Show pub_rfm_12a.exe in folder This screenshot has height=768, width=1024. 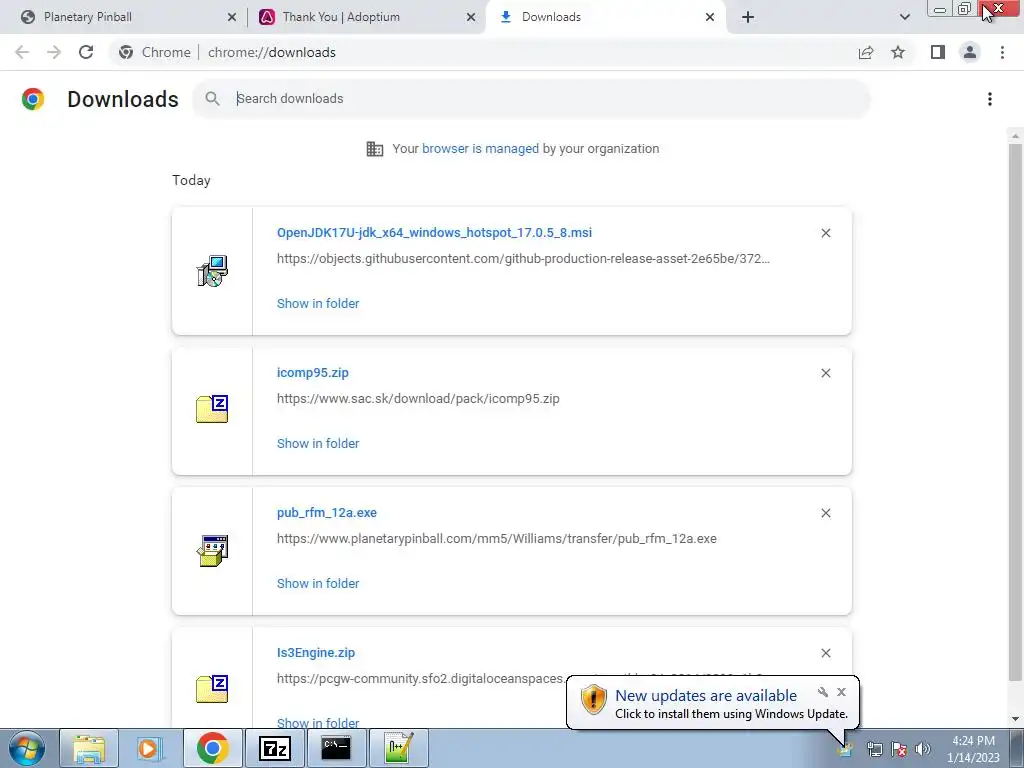[x=318, y=584]
